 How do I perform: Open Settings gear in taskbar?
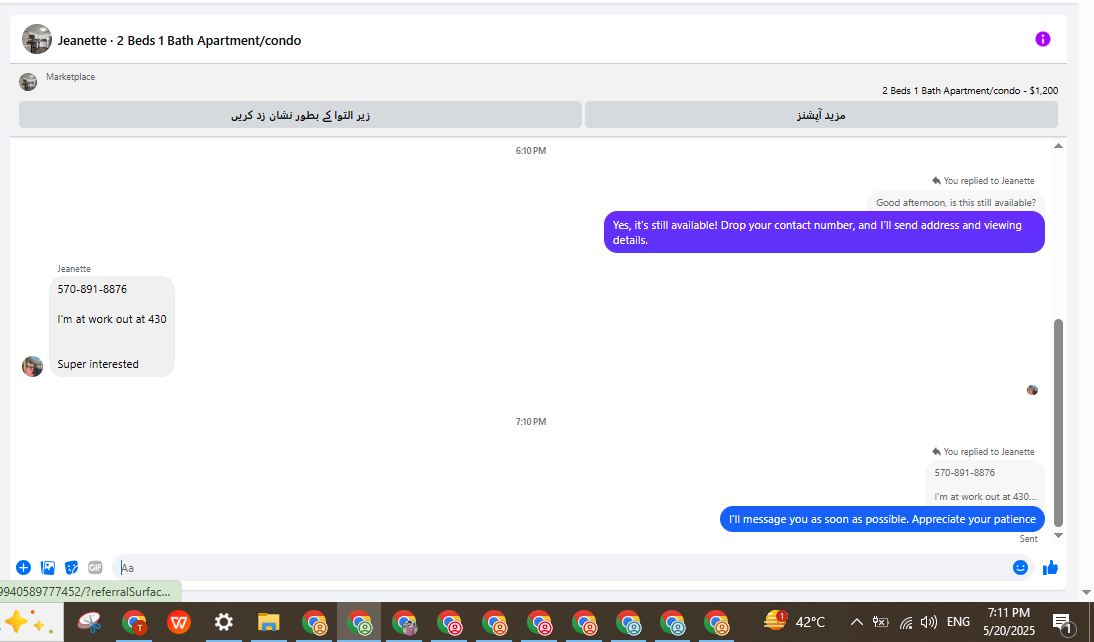point(223,622)
